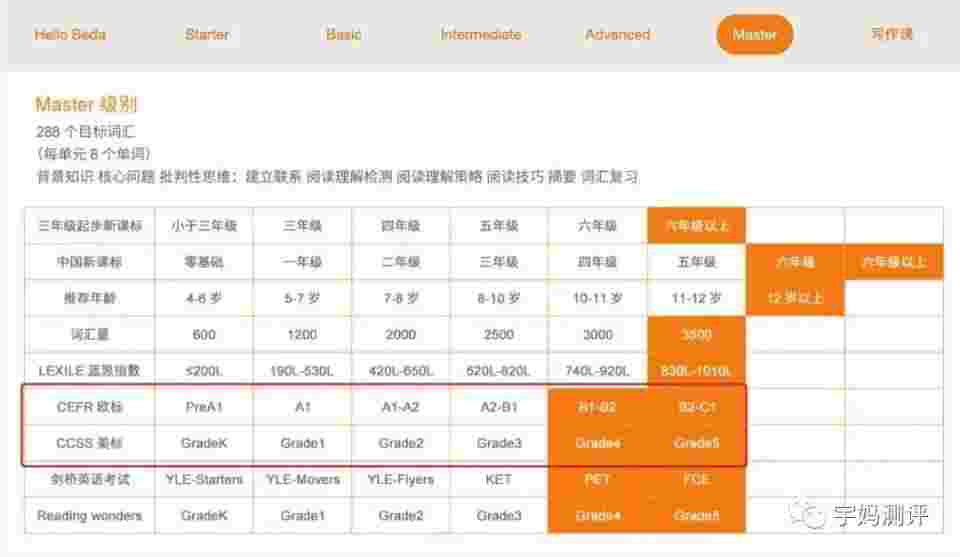The height and width of the screenshot is (557, 960).
Task: Click the '中国新课标' row header
Action: click(89, 262)
